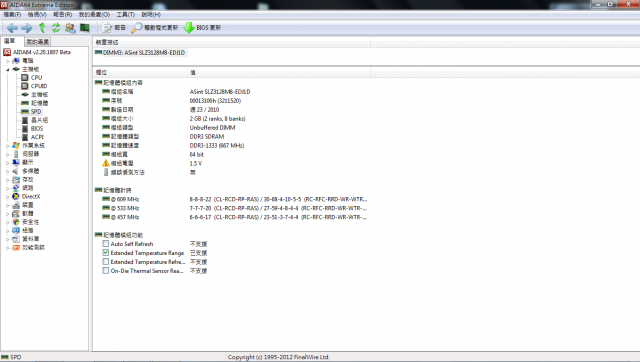Switch to the Favorites panel tab
640x362 pixels.
coord(38,42)
